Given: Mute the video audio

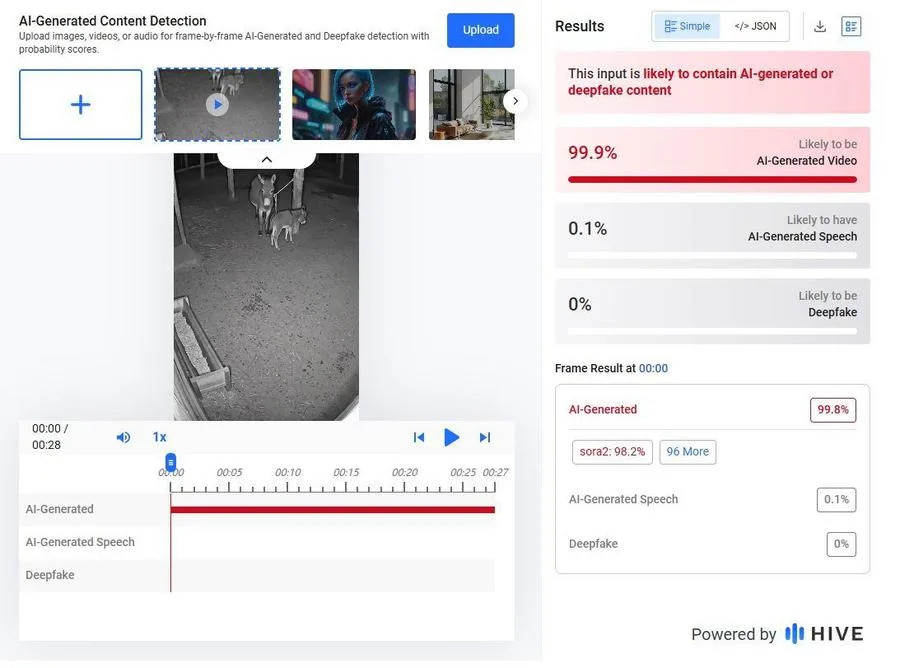Looking at the screenshot, I should (123, 436).
